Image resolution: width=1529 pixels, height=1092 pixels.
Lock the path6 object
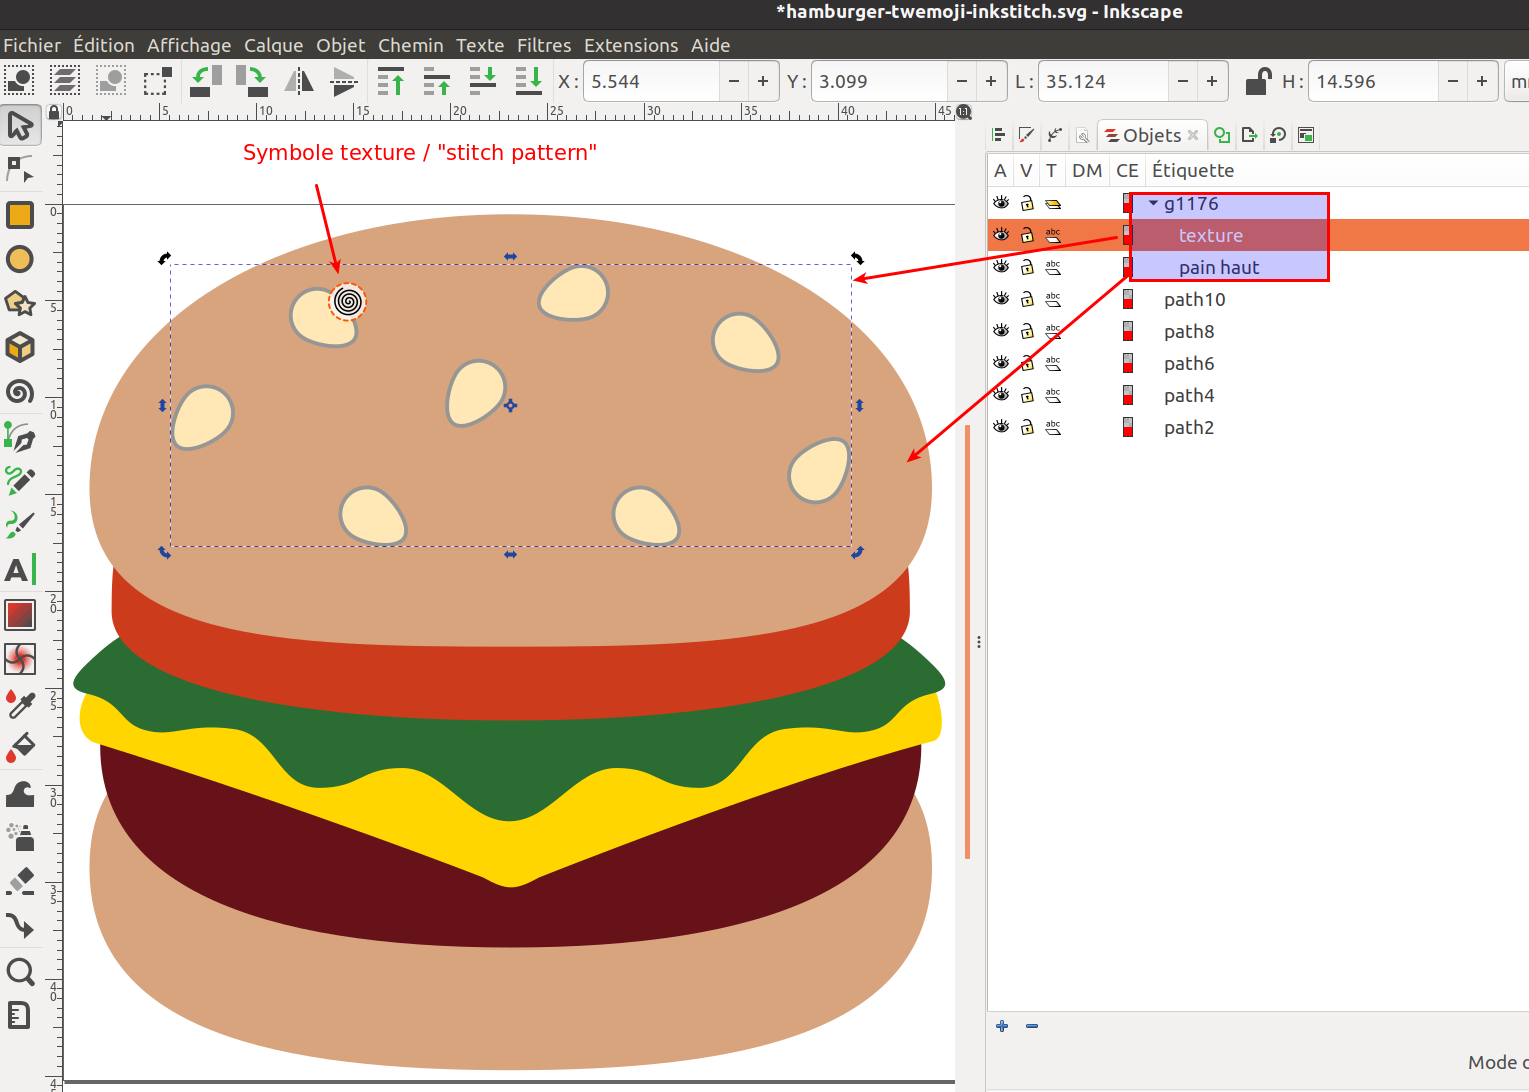(1027, 363)
